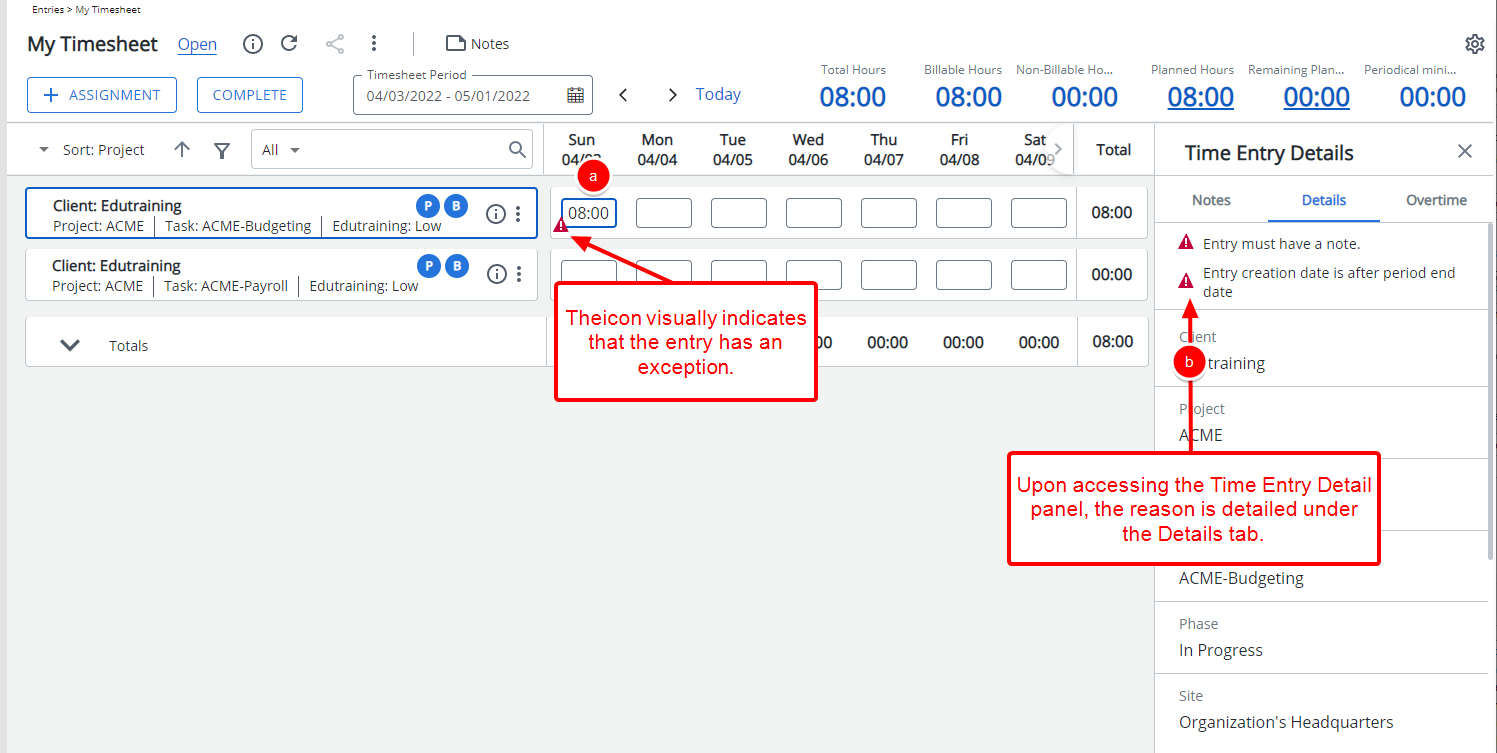Click the 'In Progress' phase value
The height and width of the screenshot is (753, 1497).
coord(1221,650)
